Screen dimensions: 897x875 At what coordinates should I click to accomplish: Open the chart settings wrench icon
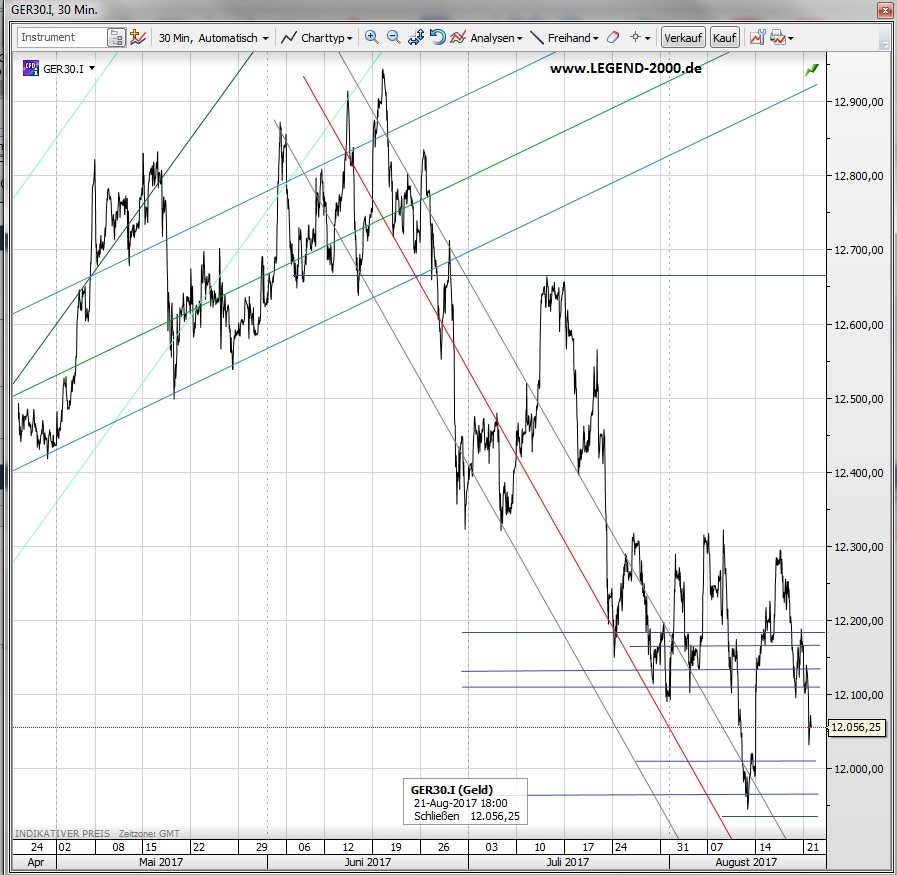757,38
